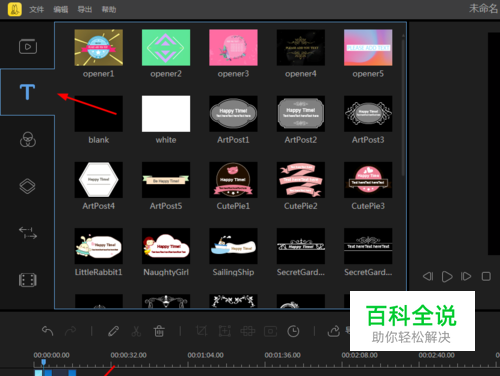500x376 pixels.
Task: Open the filters sidebar icon
Action: click(x=28, y=139)
